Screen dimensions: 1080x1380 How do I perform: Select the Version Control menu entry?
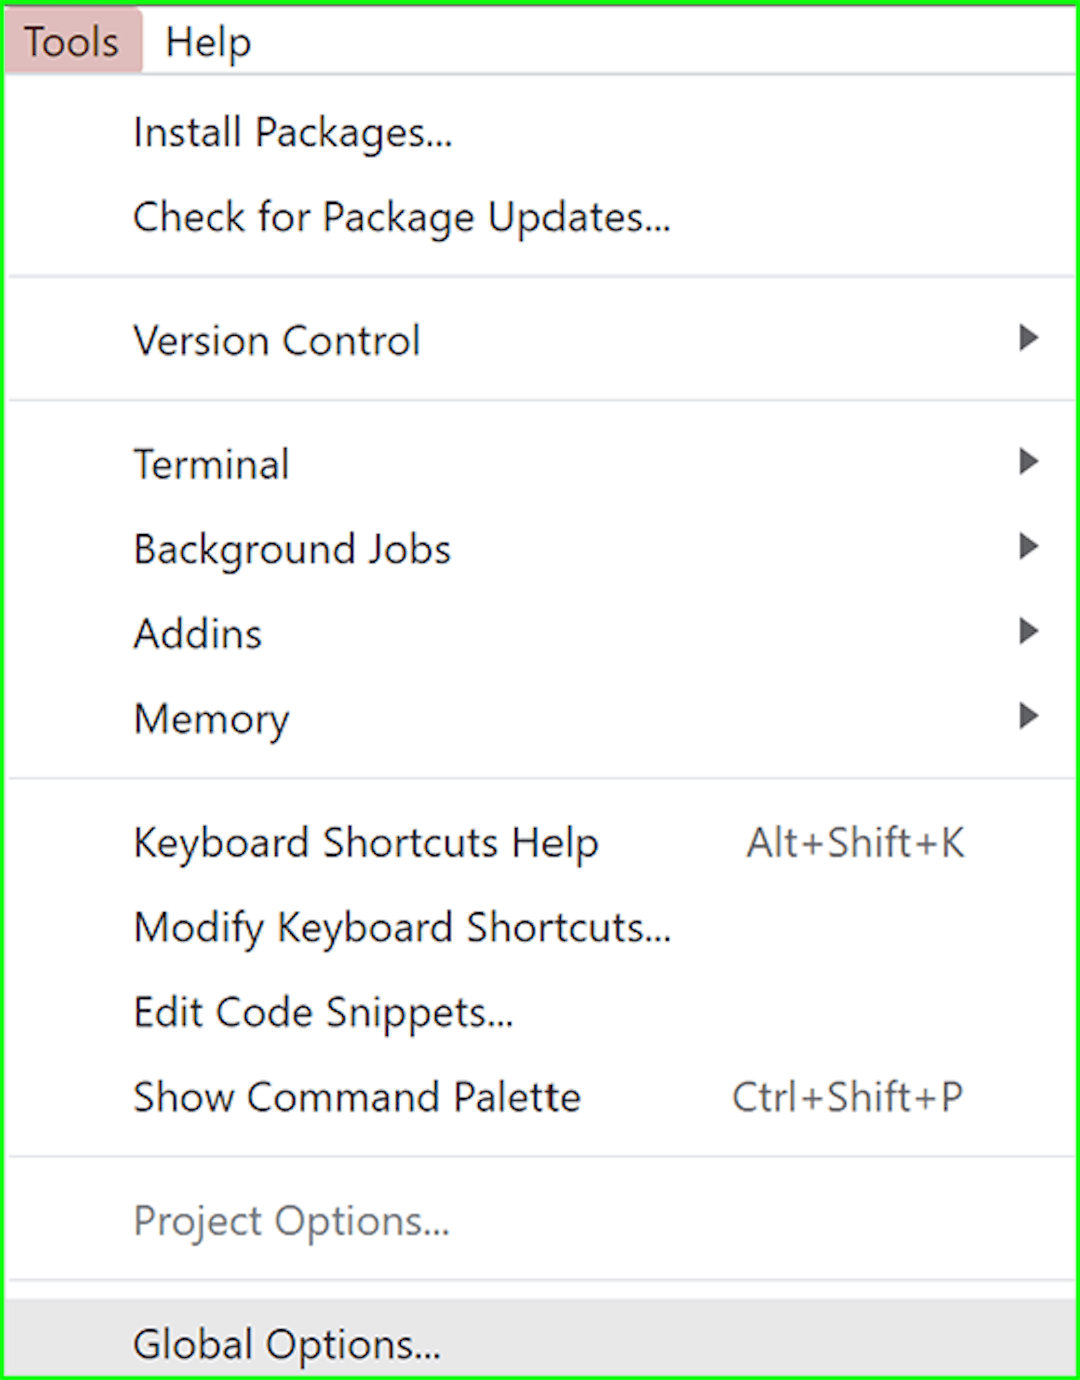click(276, 339)
